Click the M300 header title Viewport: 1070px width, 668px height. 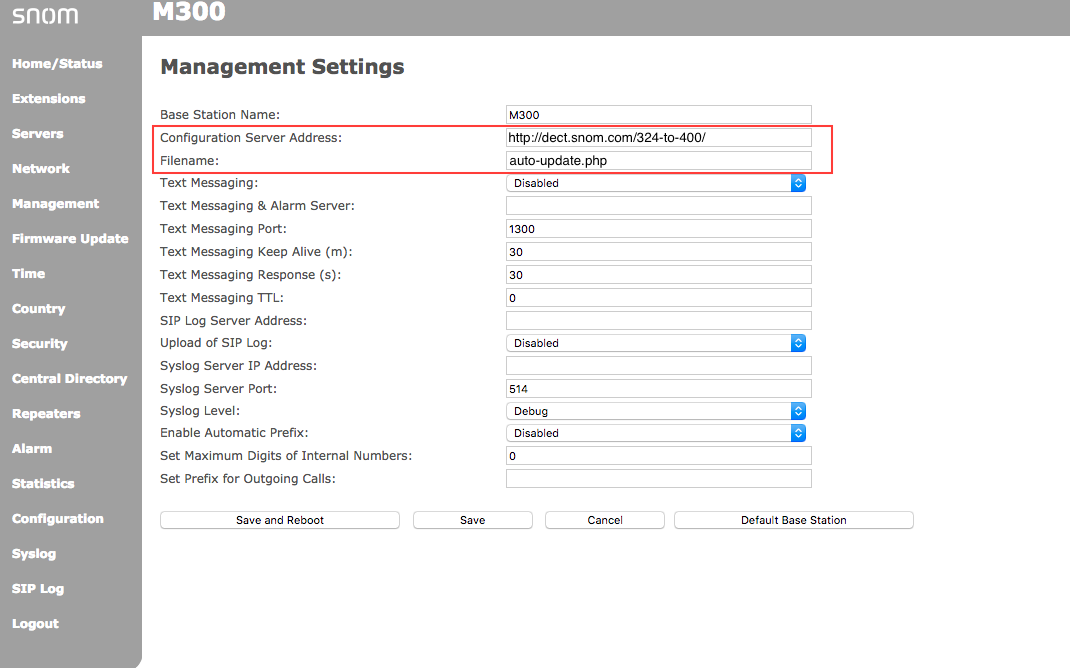pos(189,12)
